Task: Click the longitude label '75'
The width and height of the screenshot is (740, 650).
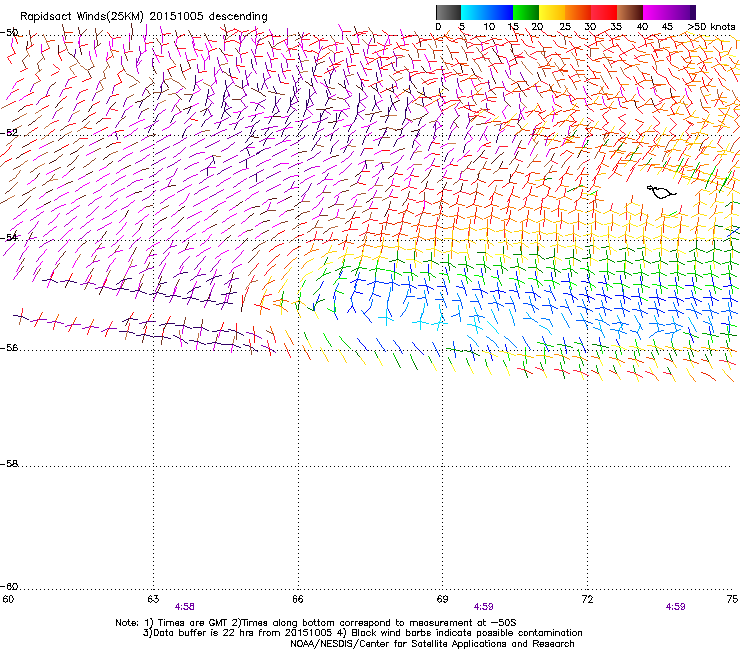Action: (732, 599)
